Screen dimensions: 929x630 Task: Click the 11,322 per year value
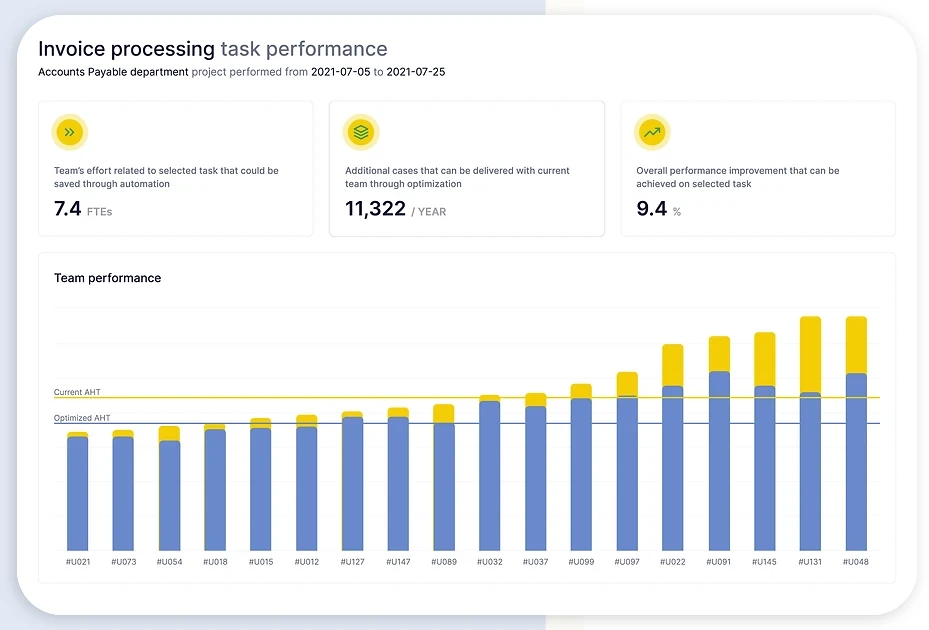click(395, 209)
